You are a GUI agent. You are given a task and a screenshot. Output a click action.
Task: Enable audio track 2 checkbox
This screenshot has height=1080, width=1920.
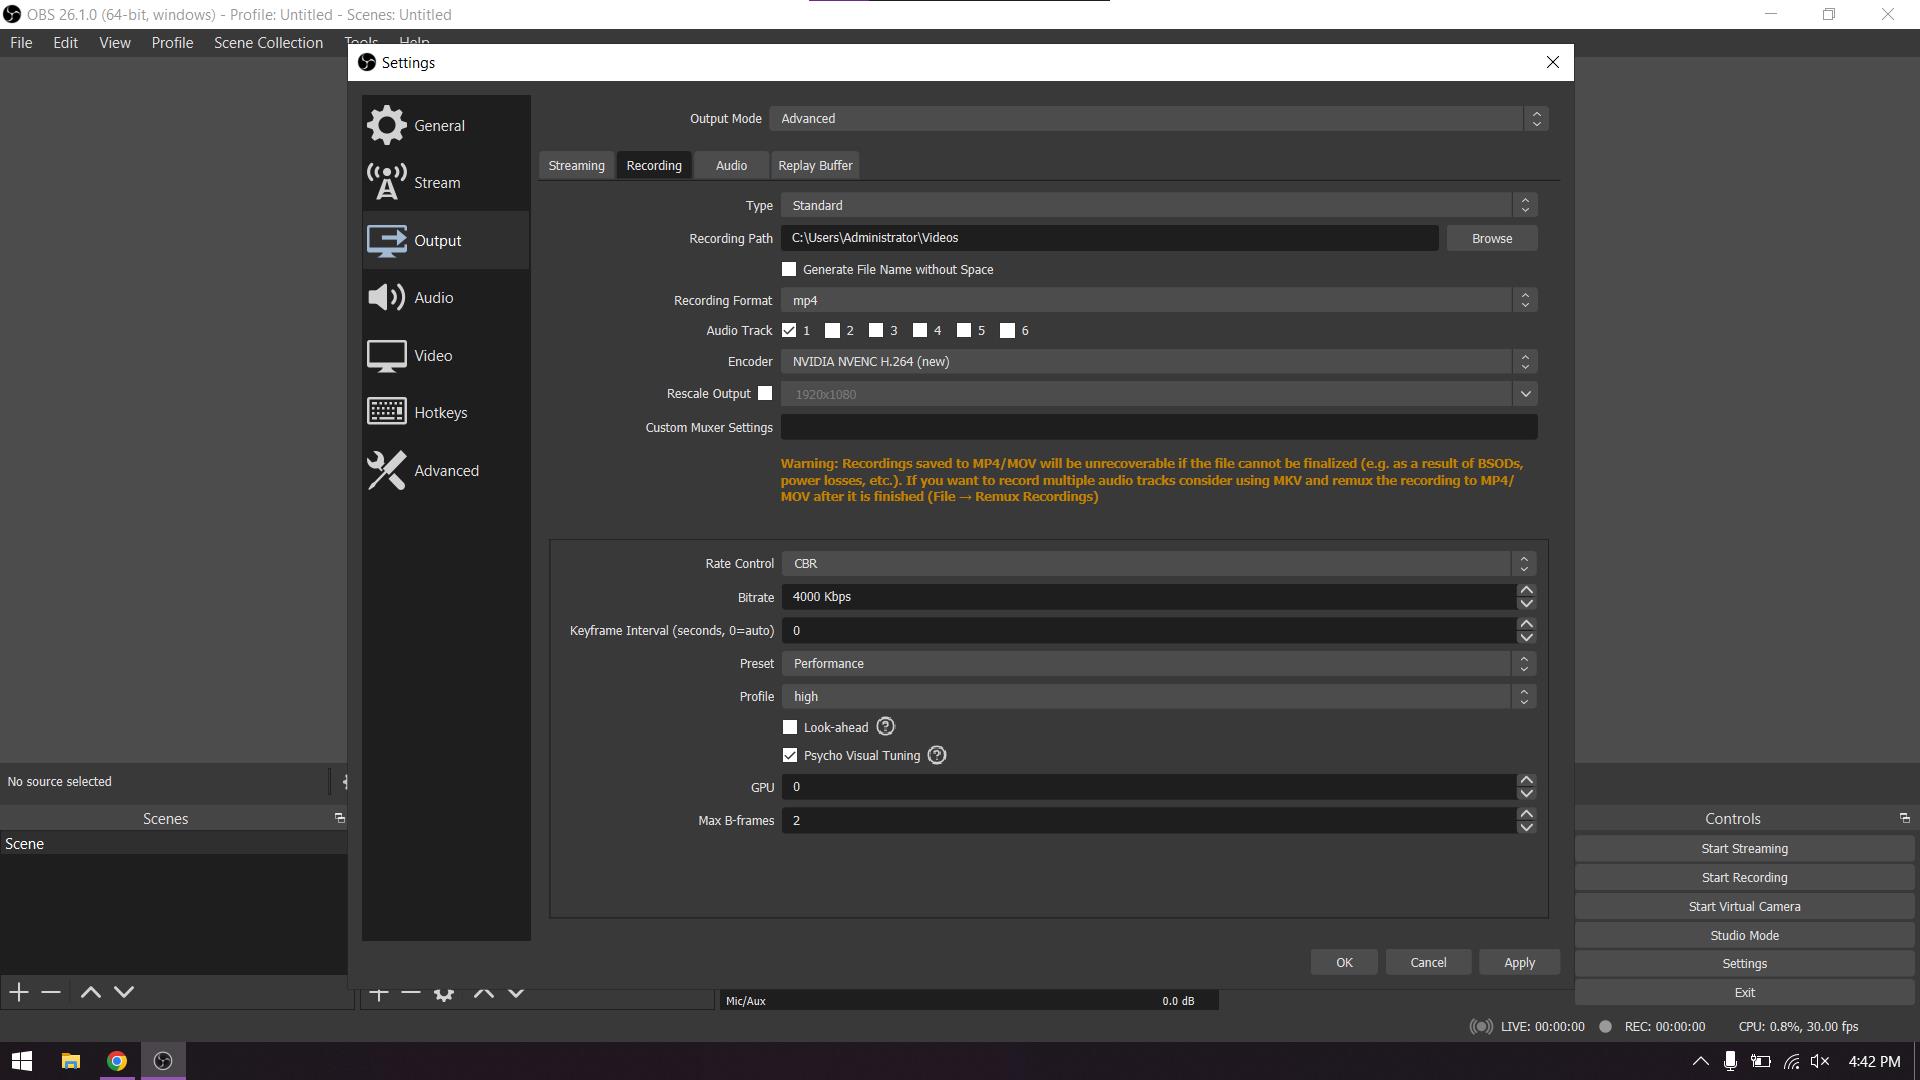point(832,330)
